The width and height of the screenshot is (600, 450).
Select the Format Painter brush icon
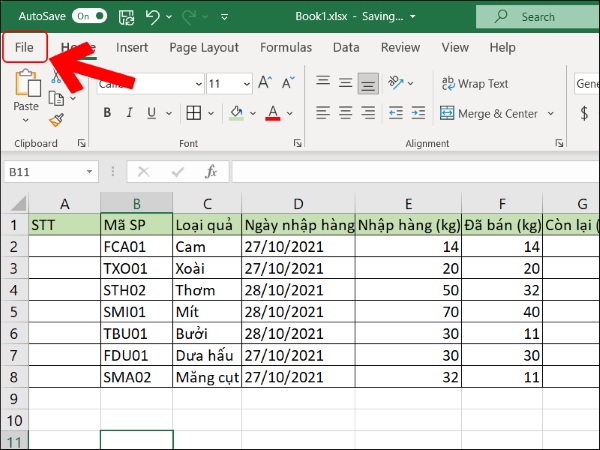point(57,119)
